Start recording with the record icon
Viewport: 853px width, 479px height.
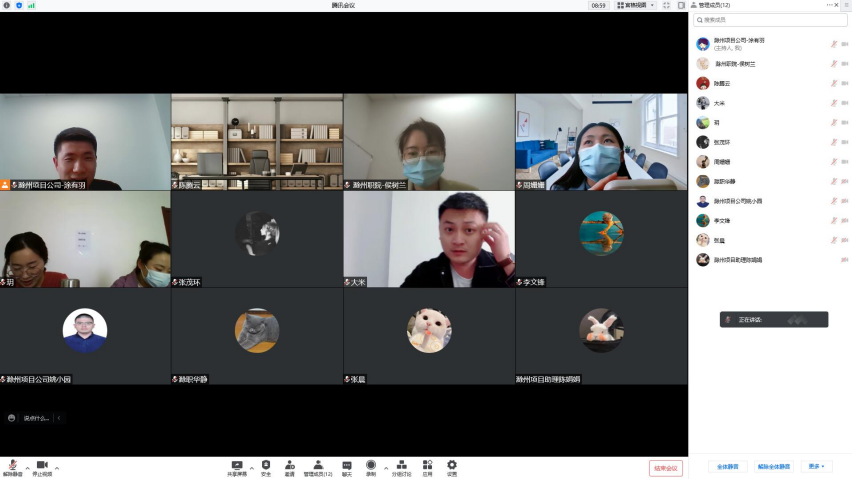click(371, 465)
